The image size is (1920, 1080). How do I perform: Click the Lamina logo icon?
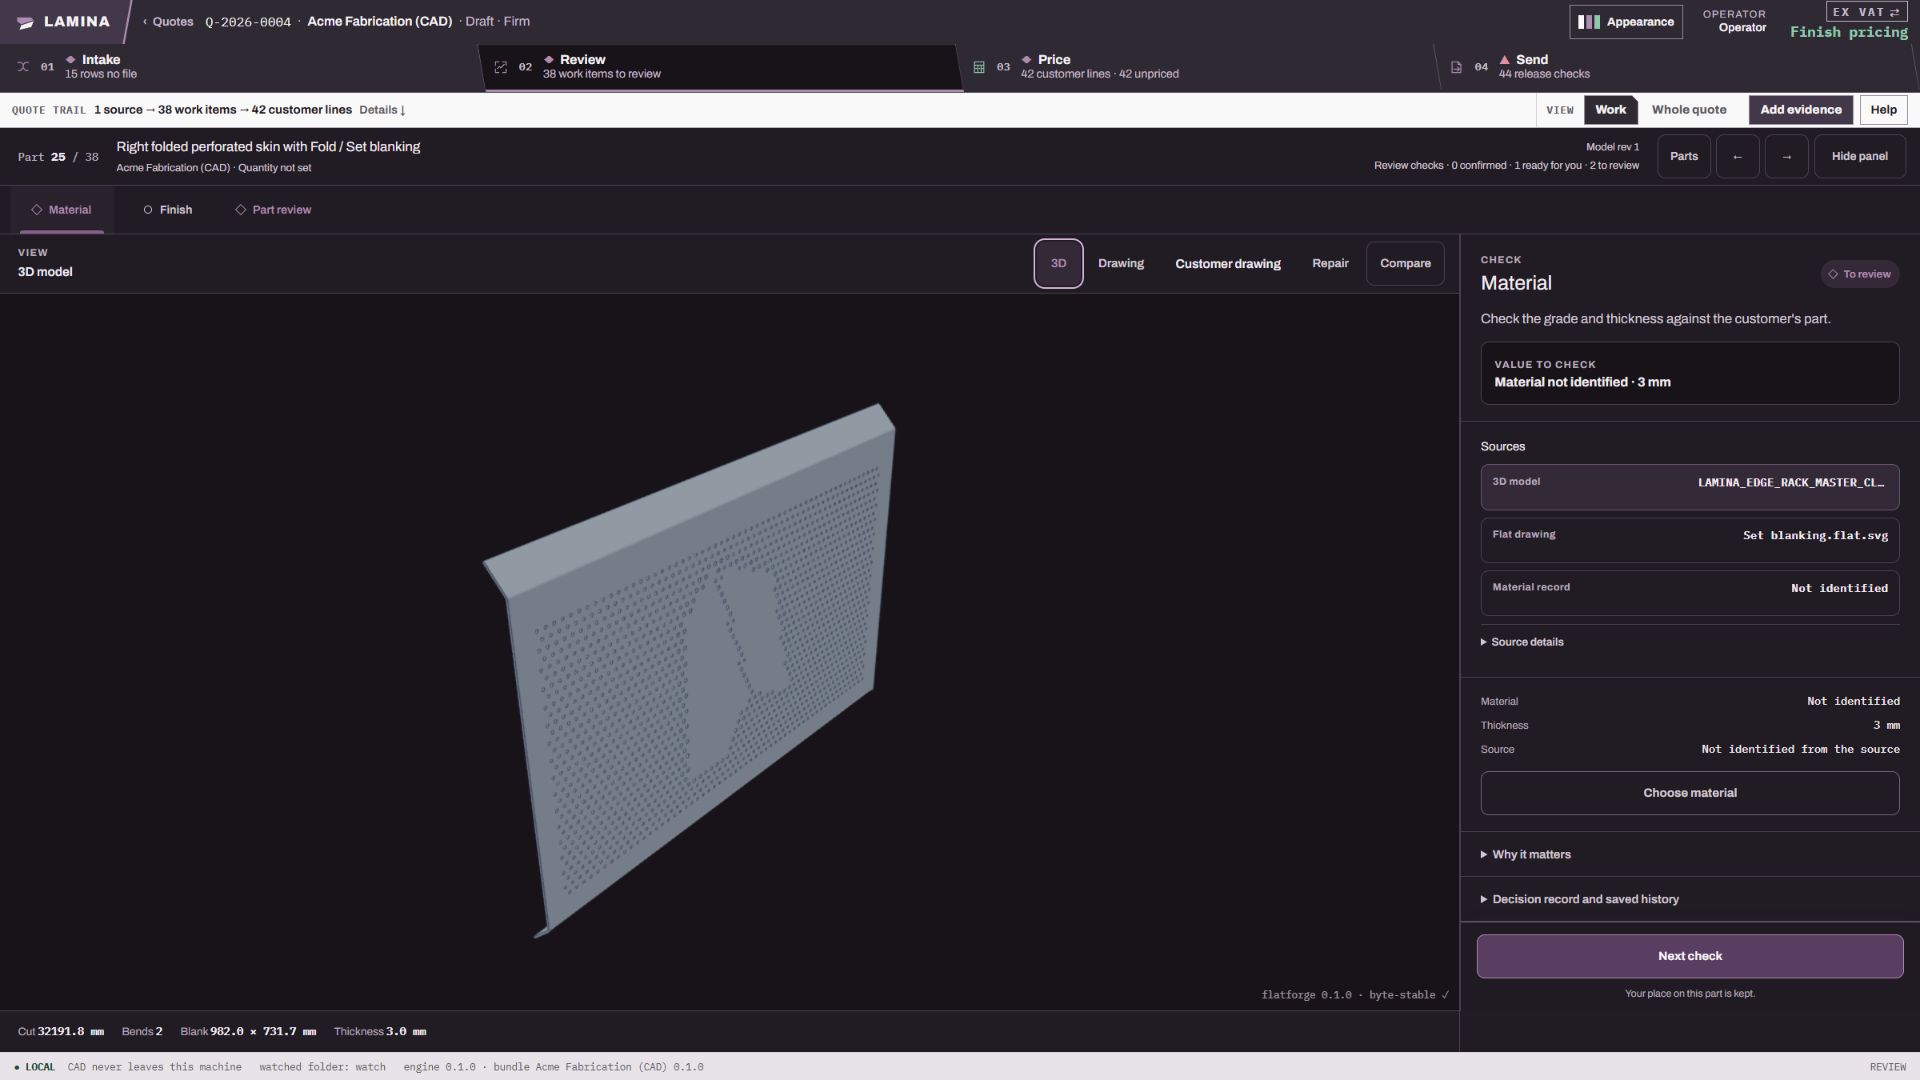(x=25, y=22)
